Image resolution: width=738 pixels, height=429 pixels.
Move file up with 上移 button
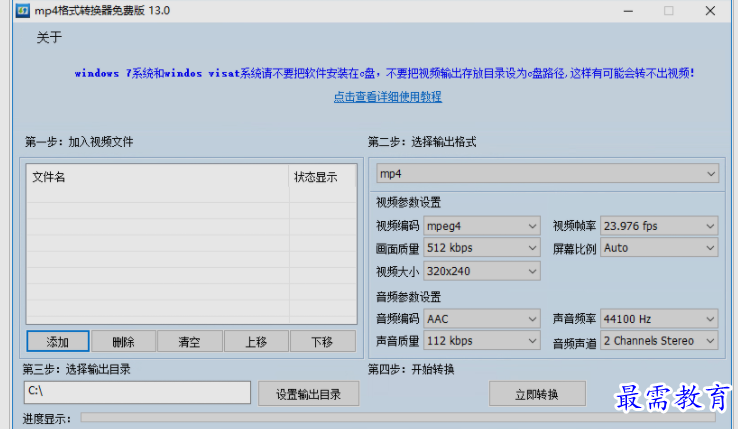(x=256, y=341)
